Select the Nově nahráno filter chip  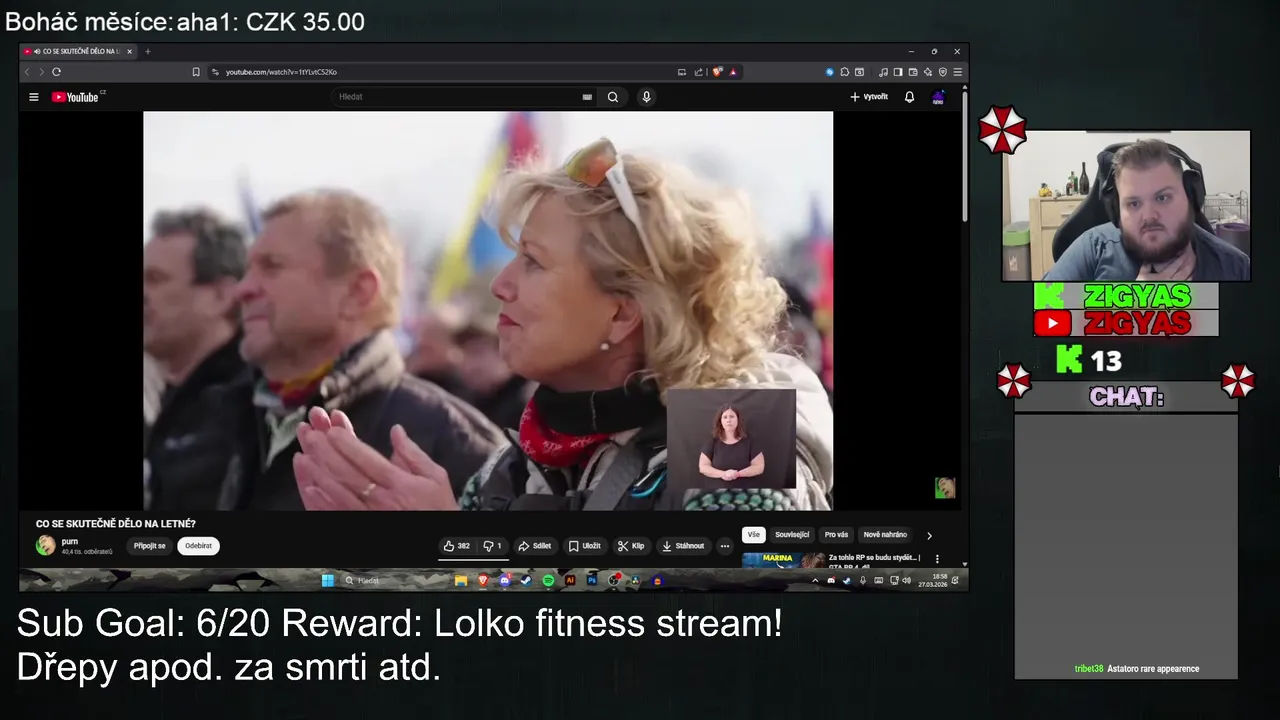tap(885, 535)
